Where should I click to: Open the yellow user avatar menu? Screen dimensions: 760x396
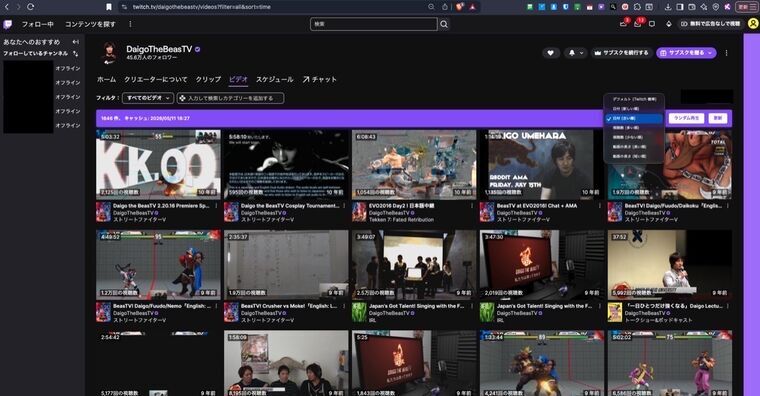(753, 23)
